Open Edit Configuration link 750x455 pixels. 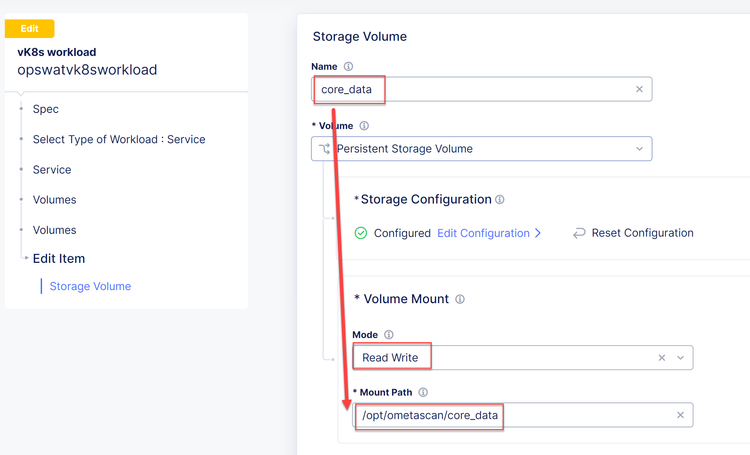[489, 233]
